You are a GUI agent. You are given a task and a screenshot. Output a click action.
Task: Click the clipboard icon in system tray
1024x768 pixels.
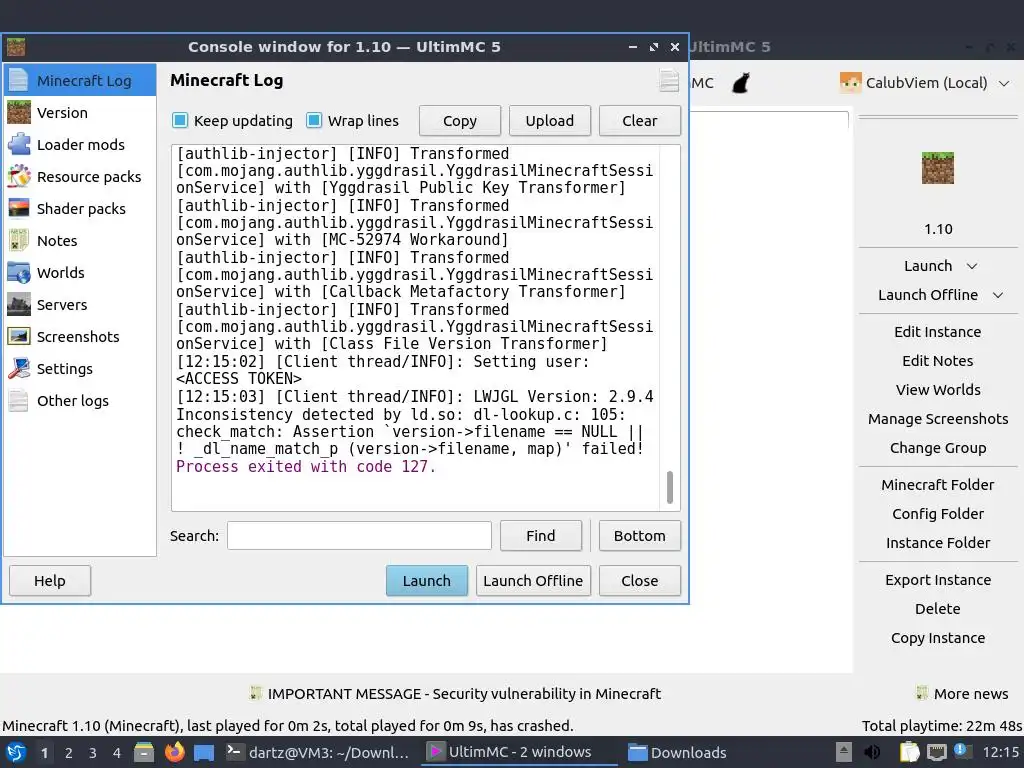point(909,752)
